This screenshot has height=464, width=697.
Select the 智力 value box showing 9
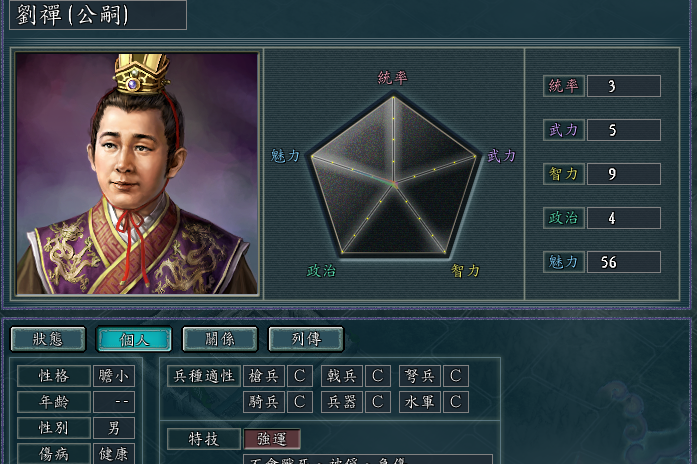point(624,174)
